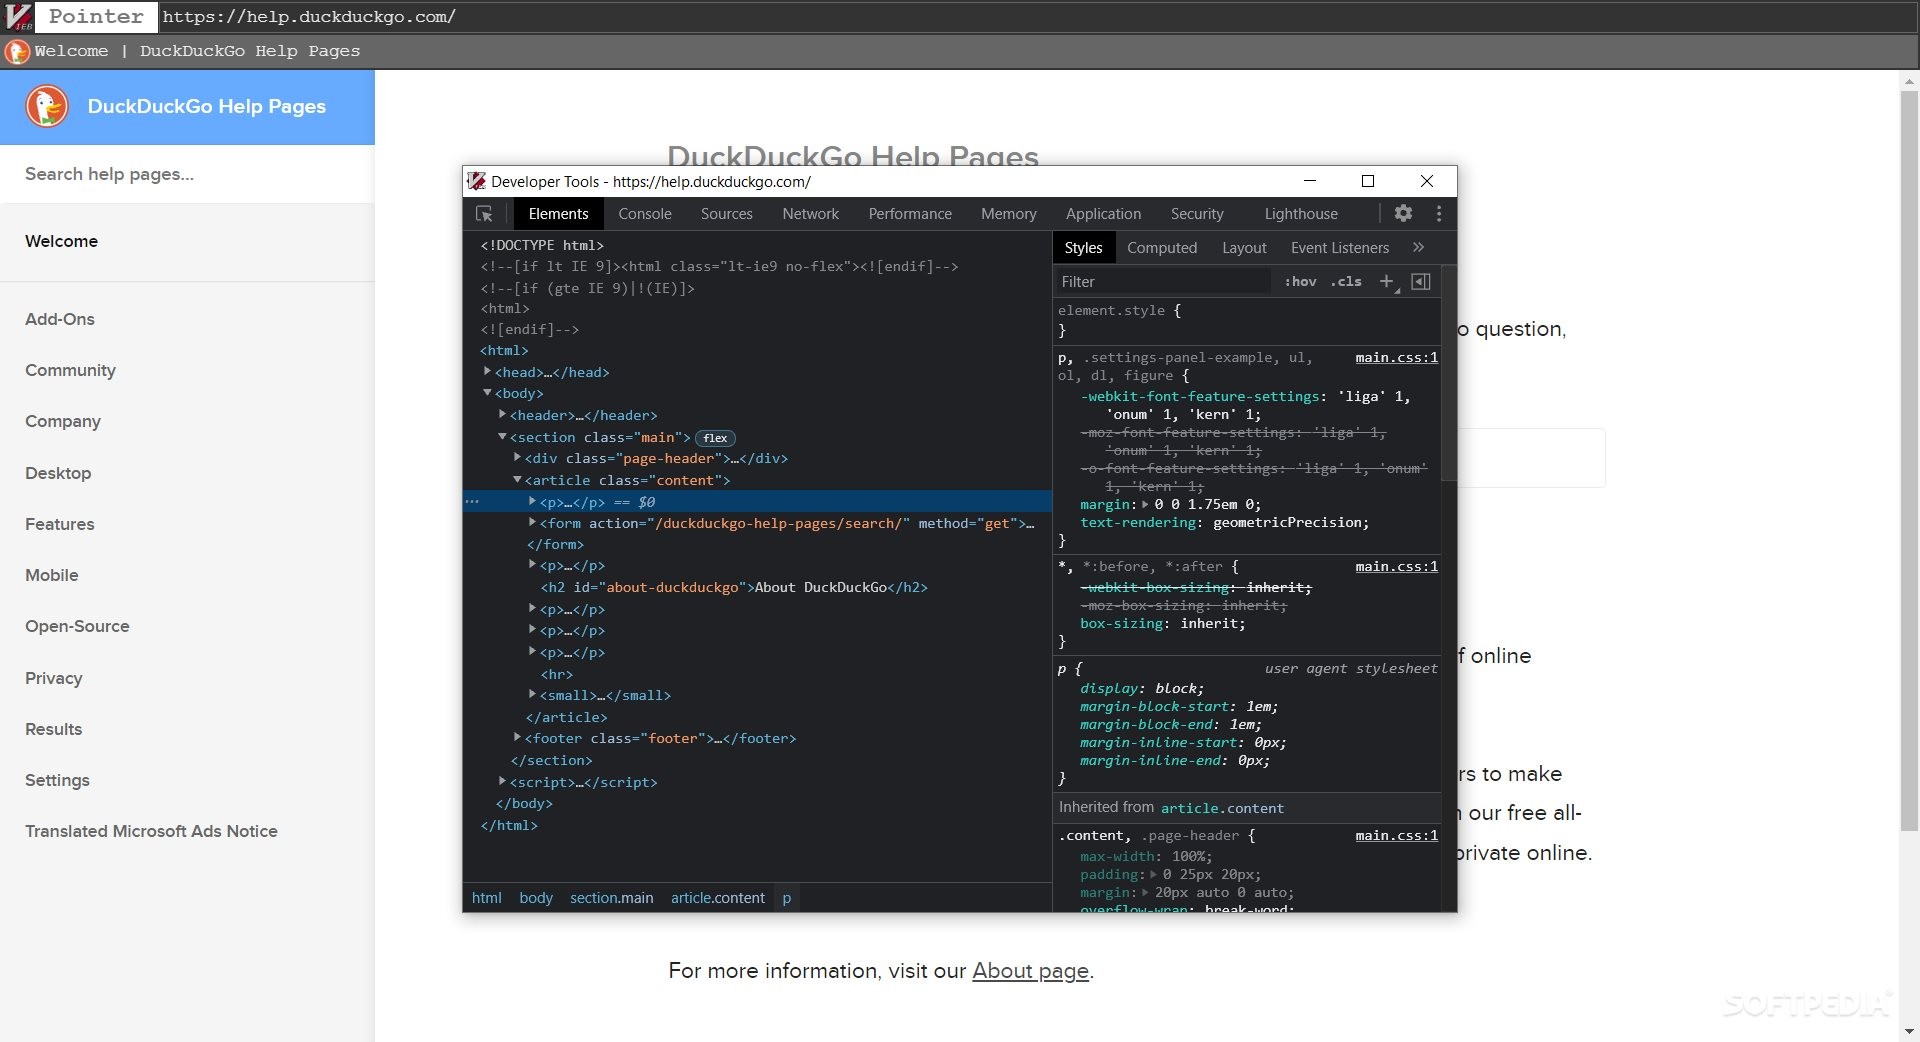Select the Styles pane tab
The image size is (1920, 1042).
coord(1083,248)
